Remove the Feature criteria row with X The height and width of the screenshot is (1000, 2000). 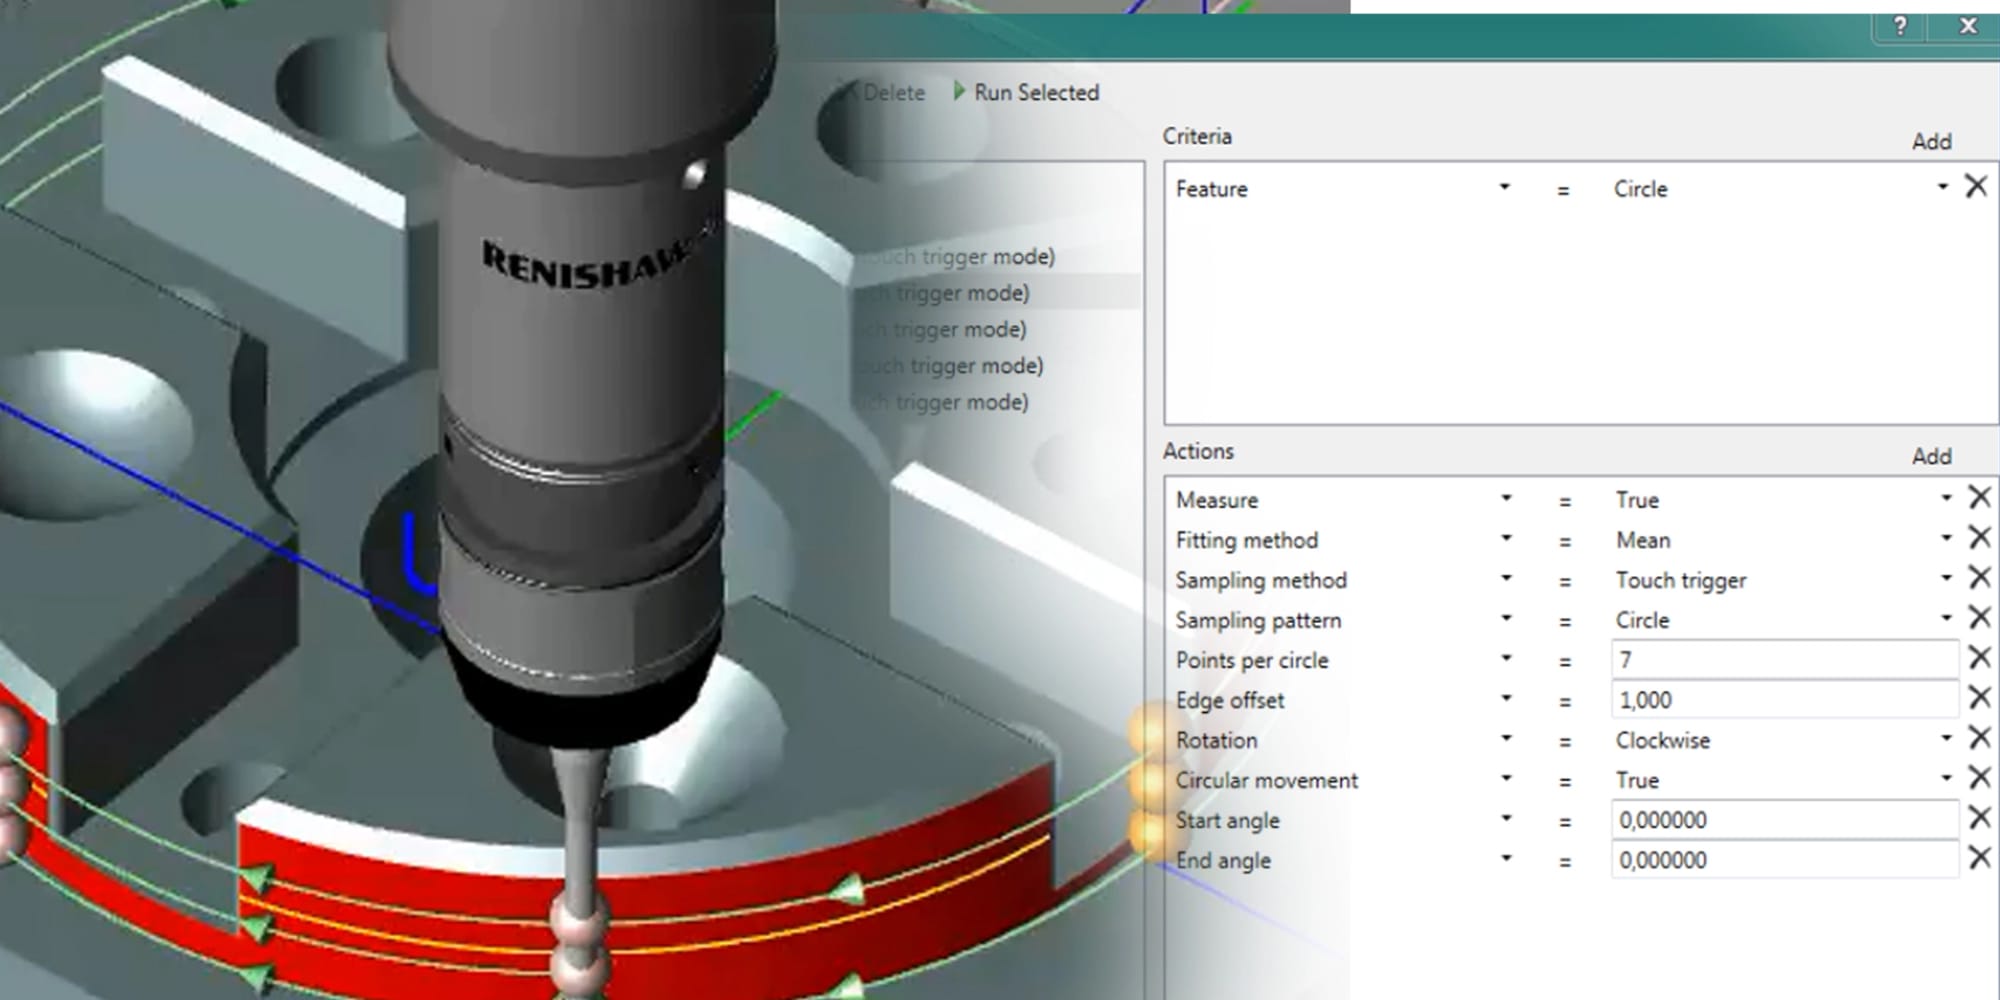coord(1976,187)
